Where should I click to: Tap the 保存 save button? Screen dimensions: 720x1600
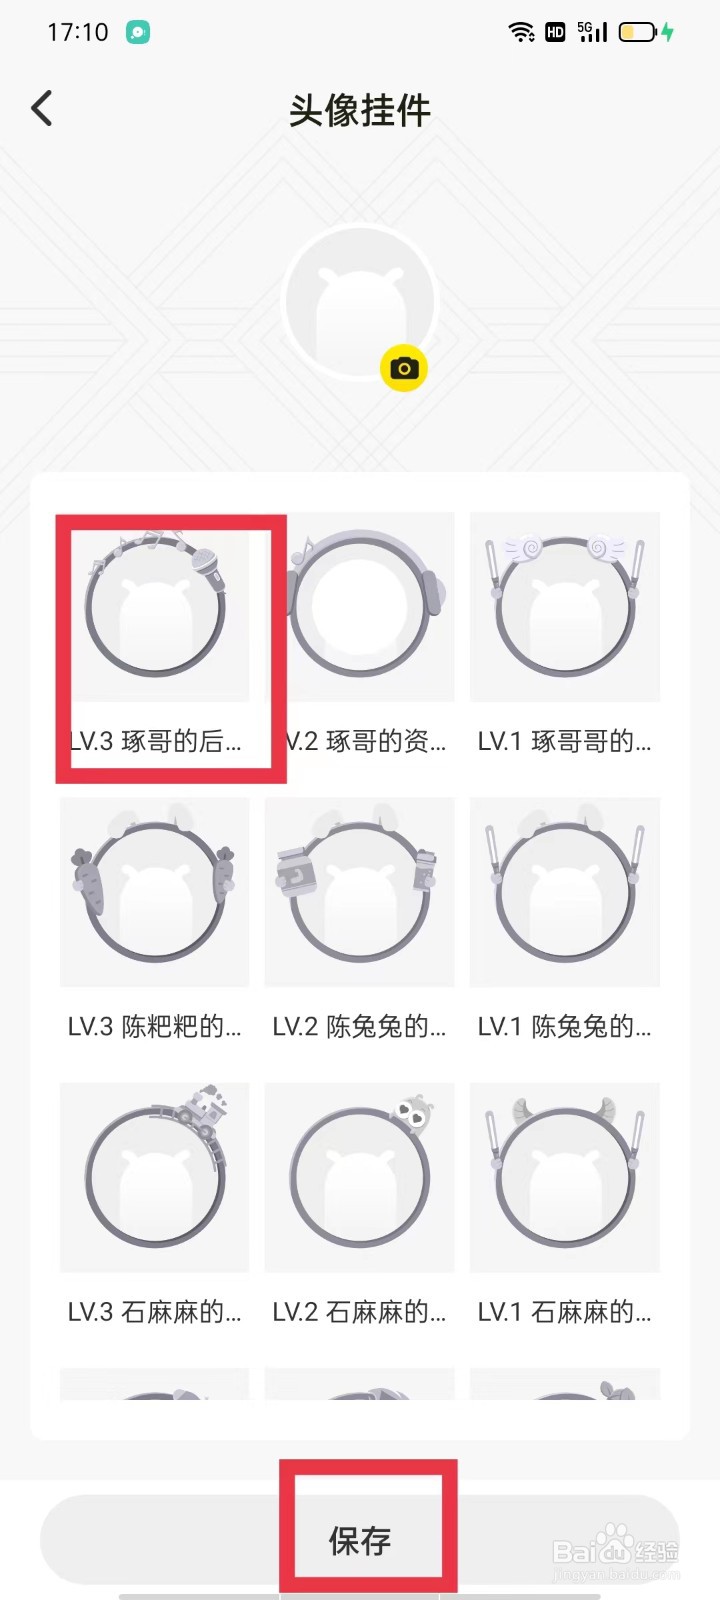(x=360, y=1540)
